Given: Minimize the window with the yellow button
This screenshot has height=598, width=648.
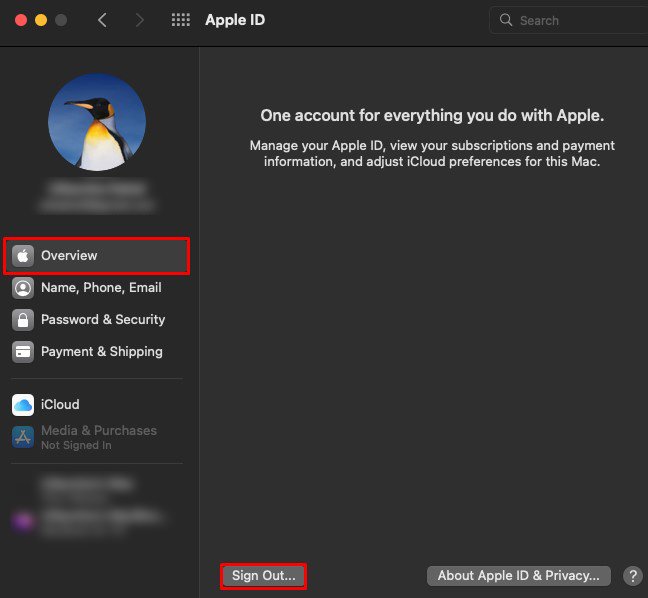Looking at the screenshot, I should (x=41, y=20).
